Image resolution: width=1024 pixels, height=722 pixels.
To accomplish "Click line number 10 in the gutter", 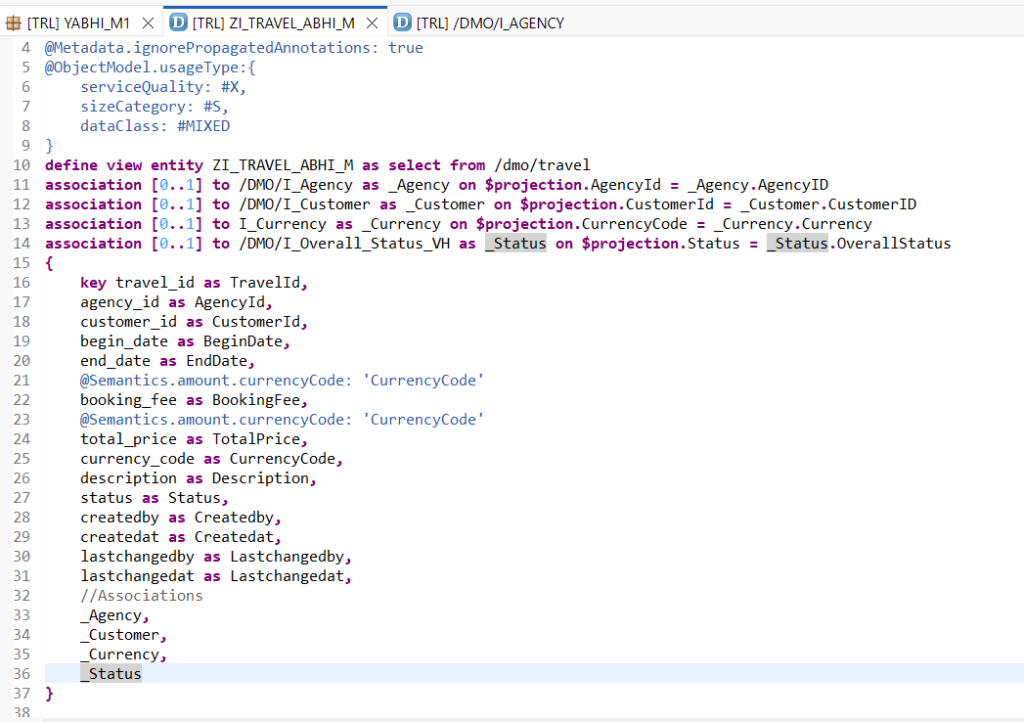I will click(23, 165).
